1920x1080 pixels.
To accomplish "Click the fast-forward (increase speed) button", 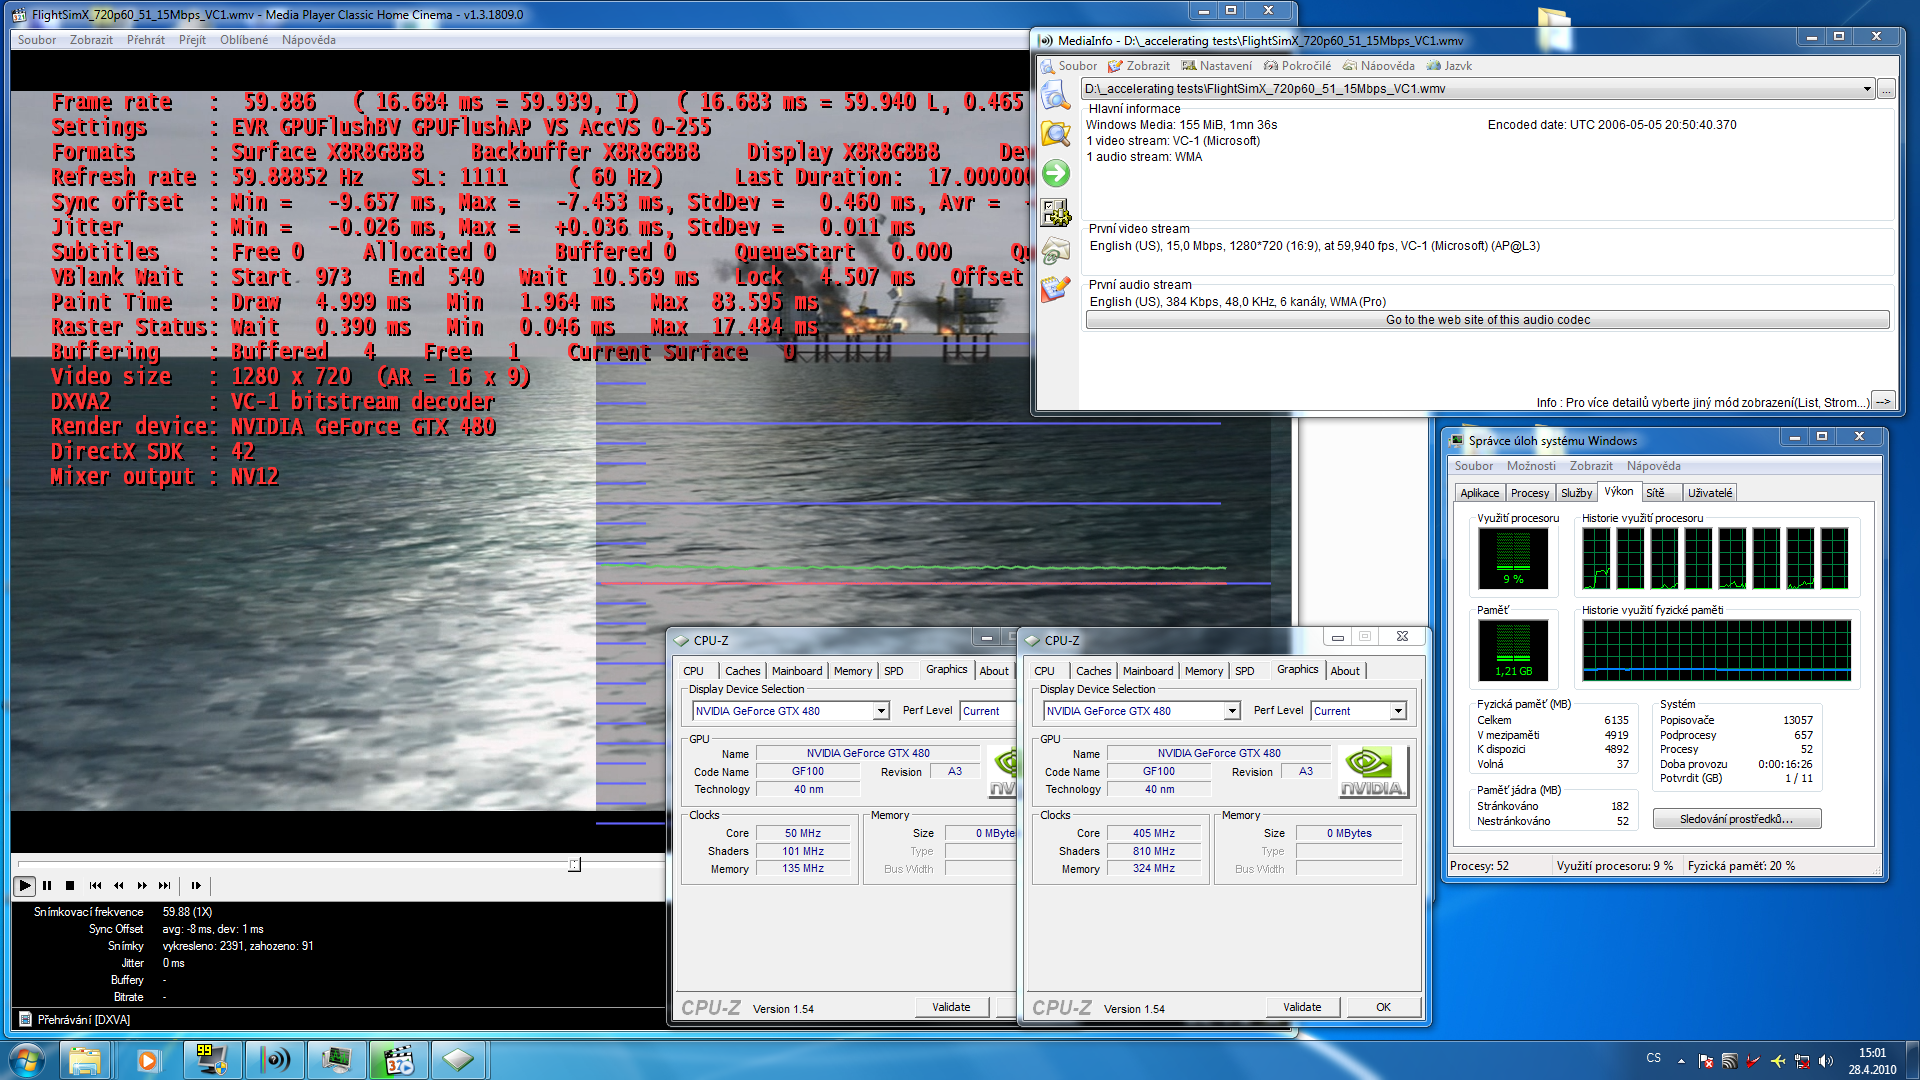I will 142,885.
